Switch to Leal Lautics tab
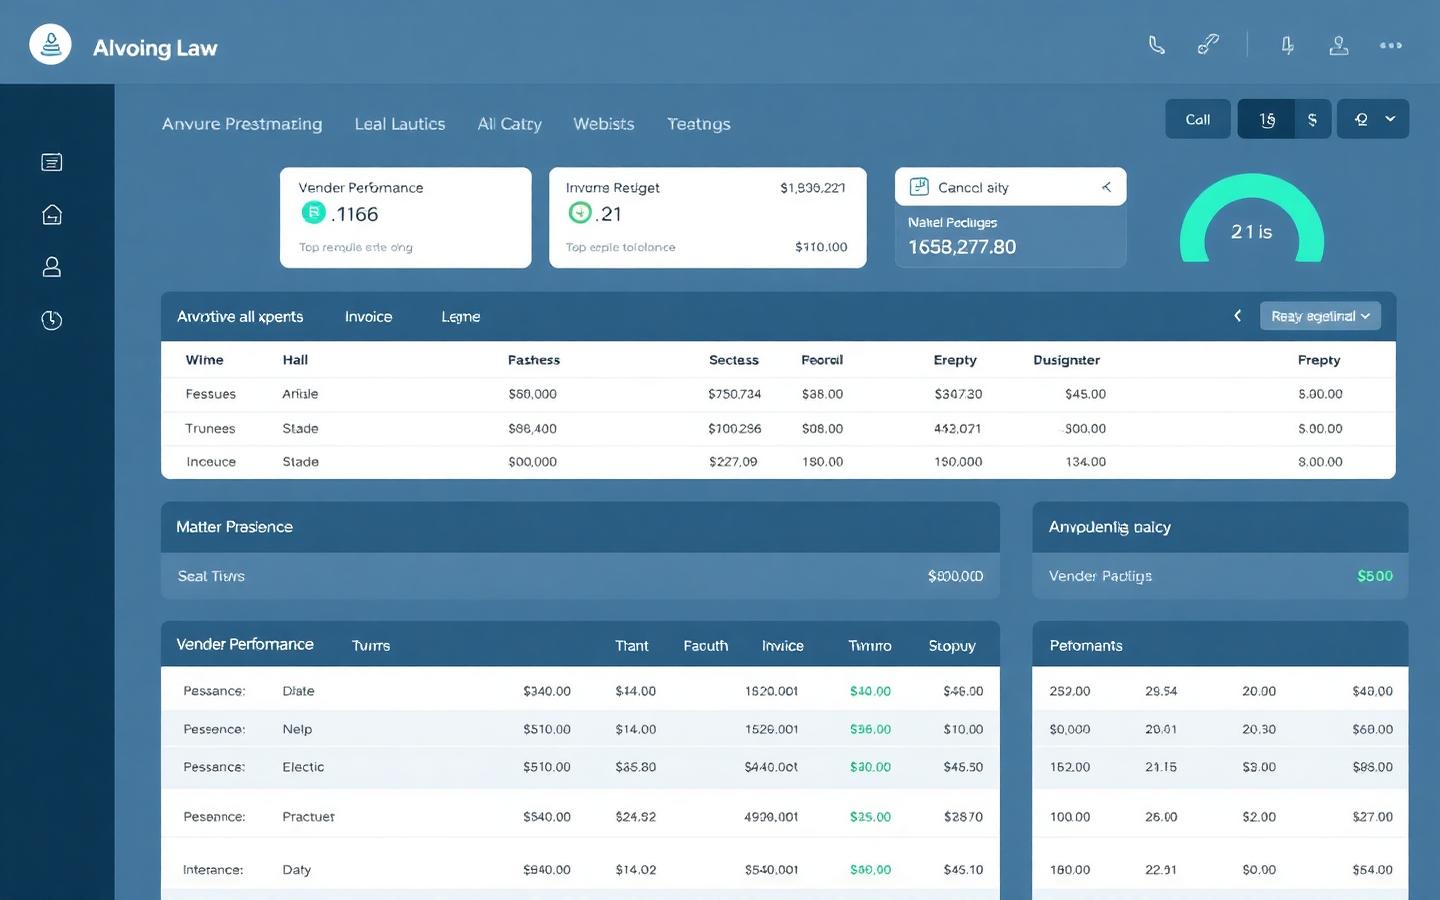Image resolution: width=1440 pixels, height=900 pixels. [400, 124]
